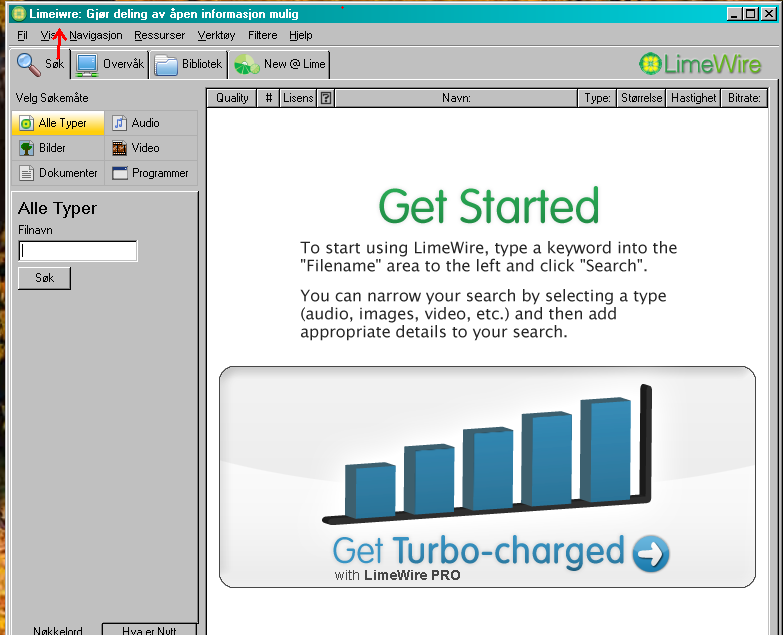Click the folder icon on Bibliotek
The image size is (783, 635).
[x=166, y=65]
